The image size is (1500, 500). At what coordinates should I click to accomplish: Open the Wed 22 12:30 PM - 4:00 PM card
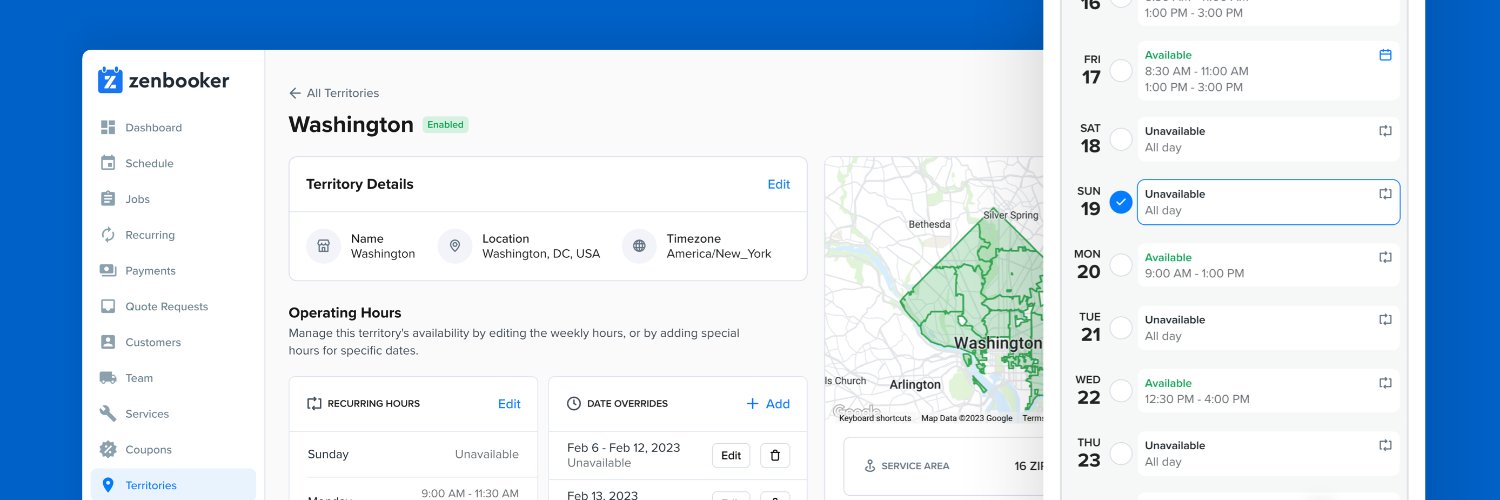(x=1268, y=391)
